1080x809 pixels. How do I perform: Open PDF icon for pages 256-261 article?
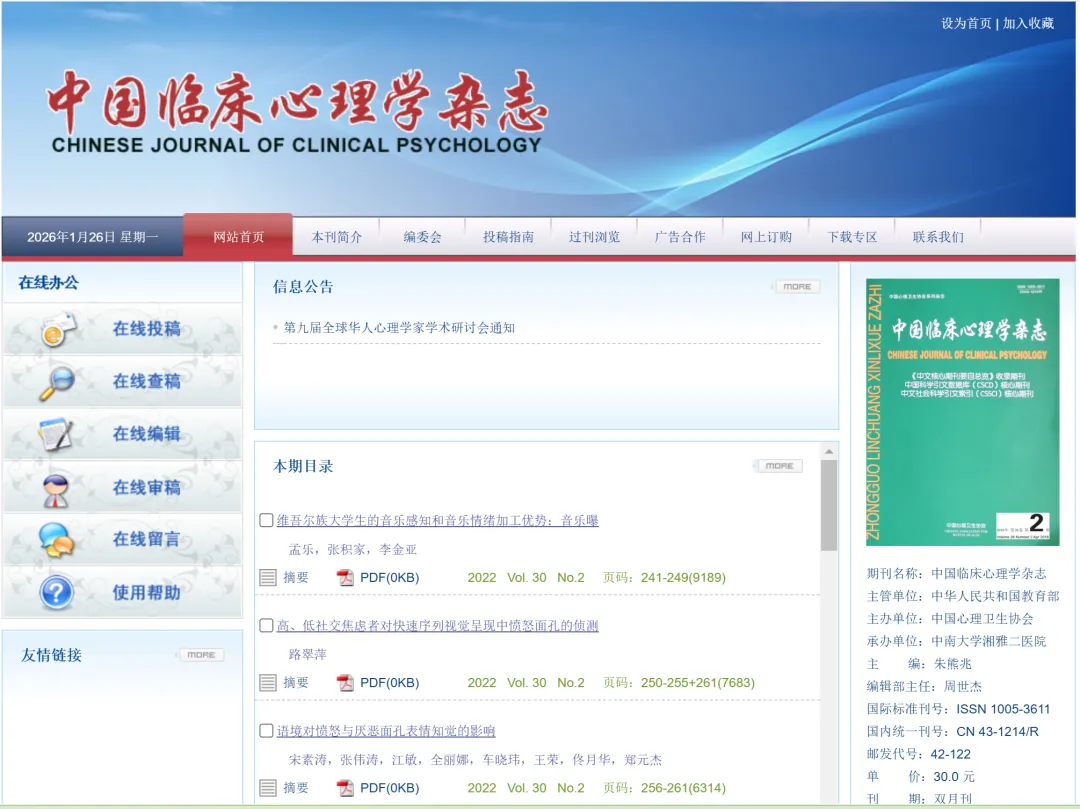tap(345, 788)
